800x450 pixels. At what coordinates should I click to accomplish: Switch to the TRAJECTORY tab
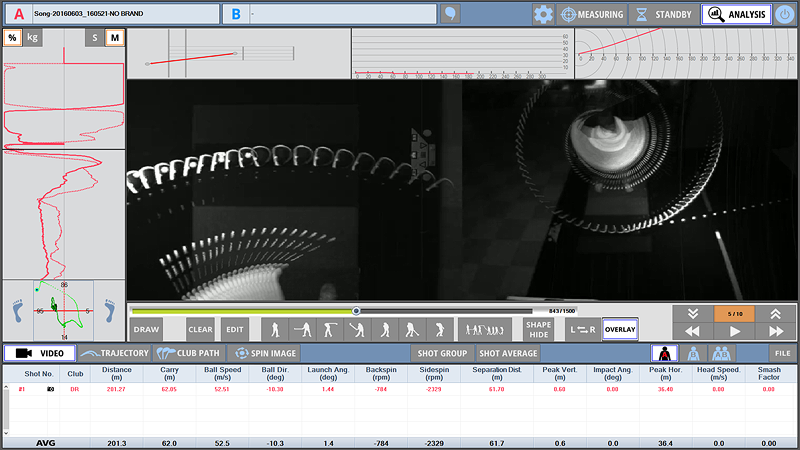tap(115, 353)
